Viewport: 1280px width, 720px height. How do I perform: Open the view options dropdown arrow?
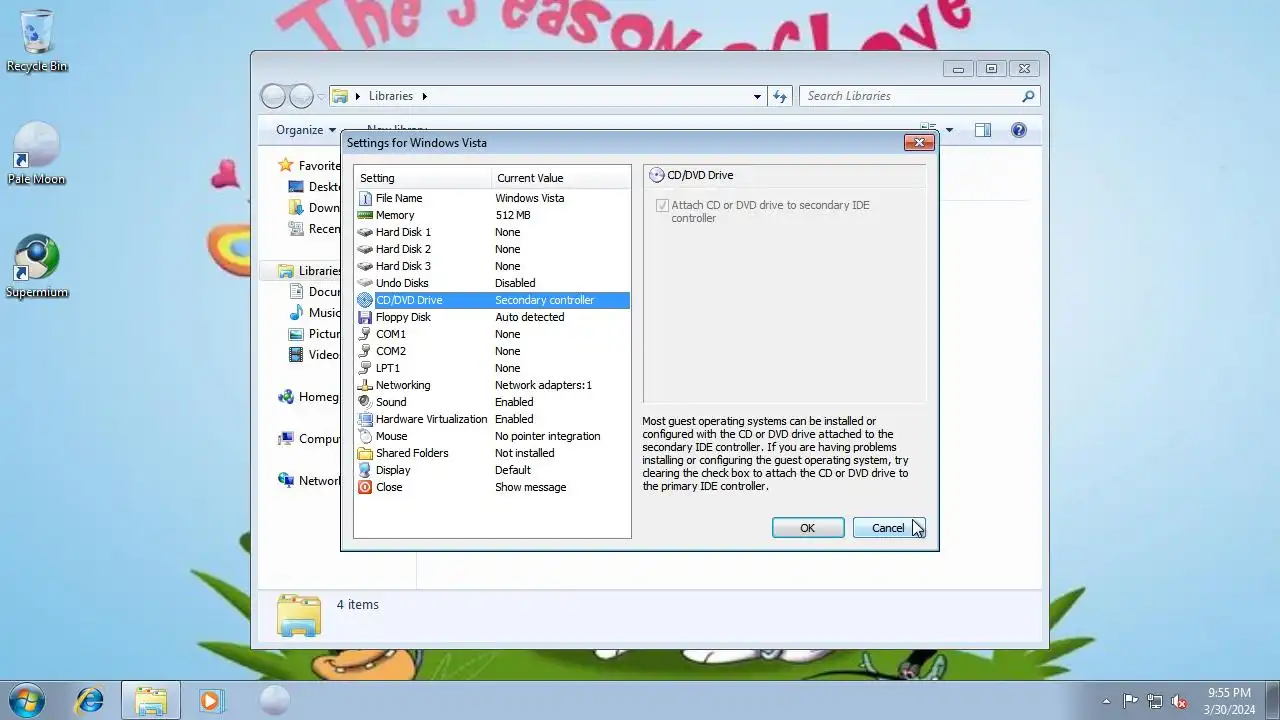pyautogui.click(x=949, y=130)
